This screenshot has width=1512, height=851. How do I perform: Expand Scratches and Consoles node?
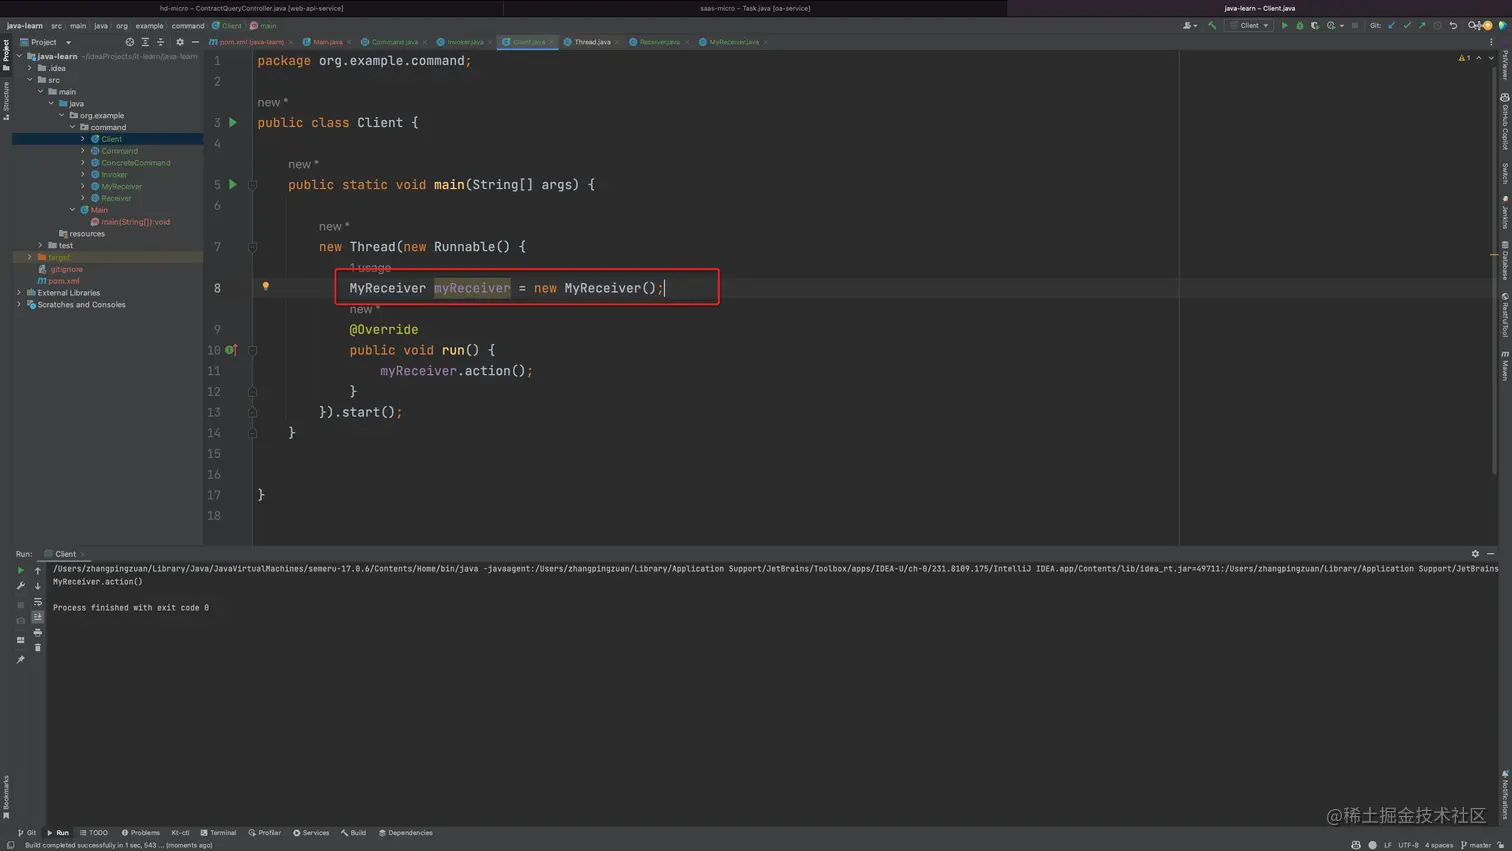[19, 305]
